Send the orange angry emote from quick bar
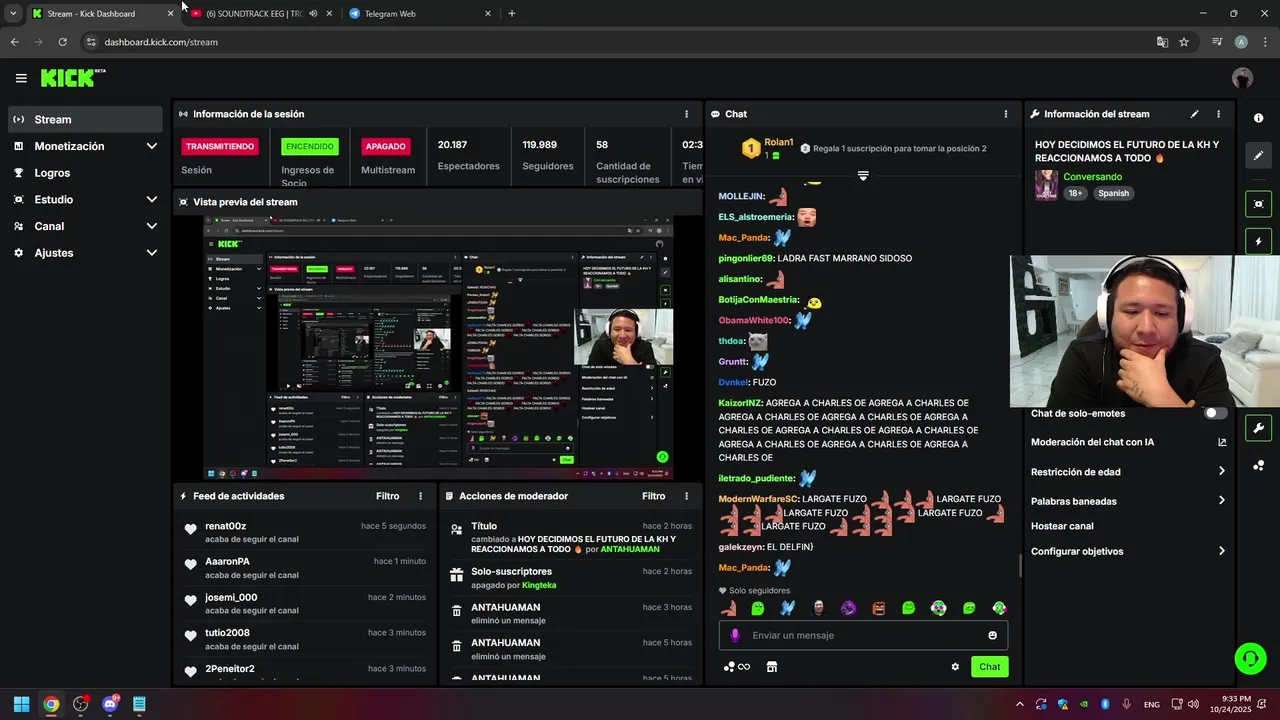Image resolution: width=1280 pixels, height=720 pixels. click(x=878, y=608)
